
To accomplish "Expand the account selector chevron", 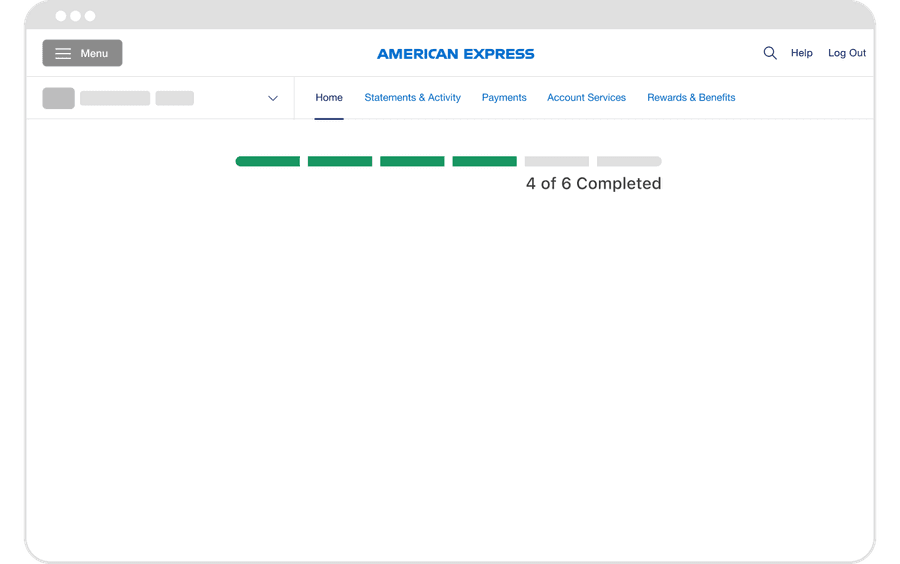I will coord(273,98).
